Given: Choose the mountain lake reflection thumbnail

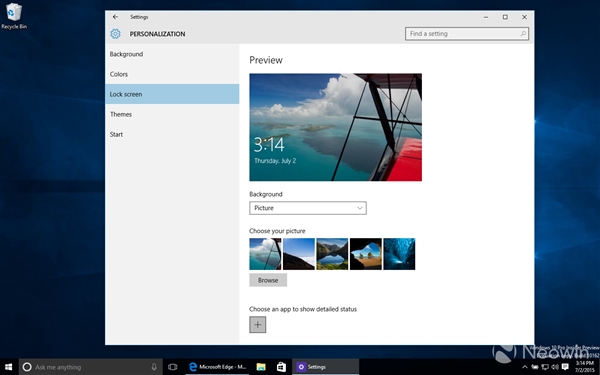Looking at the screenshot, I should [332, 254].
